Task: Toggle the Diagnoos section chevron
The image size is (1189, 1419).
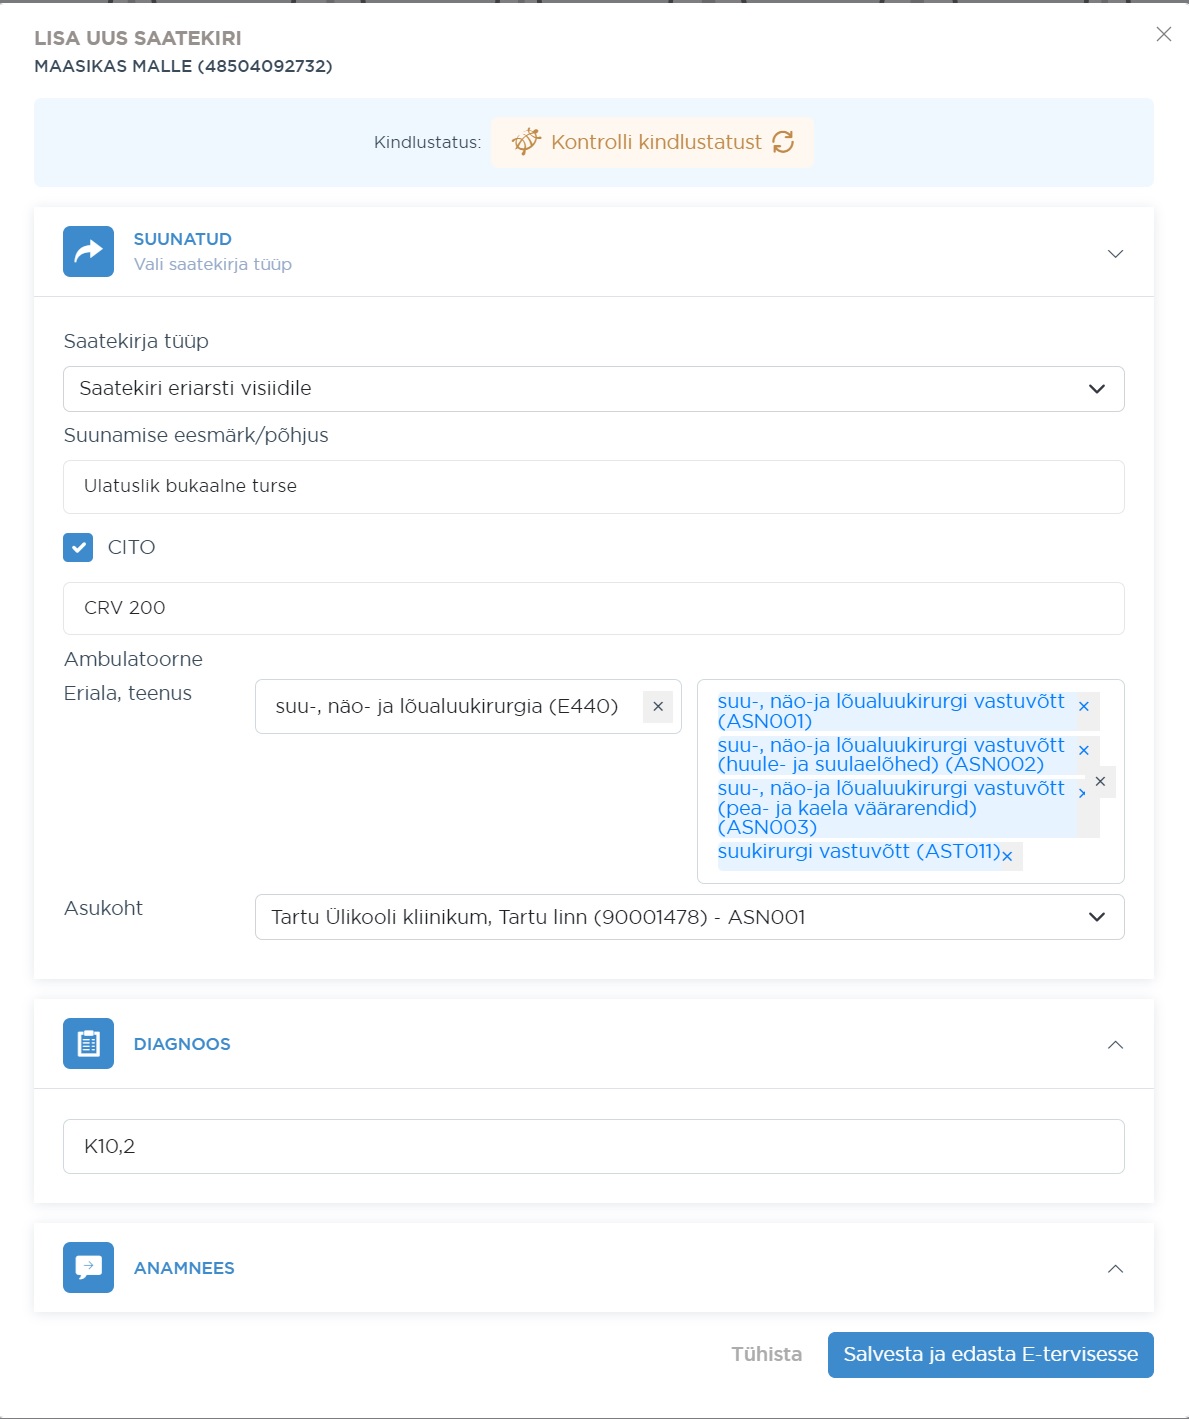Action: coord(1115,1045)
